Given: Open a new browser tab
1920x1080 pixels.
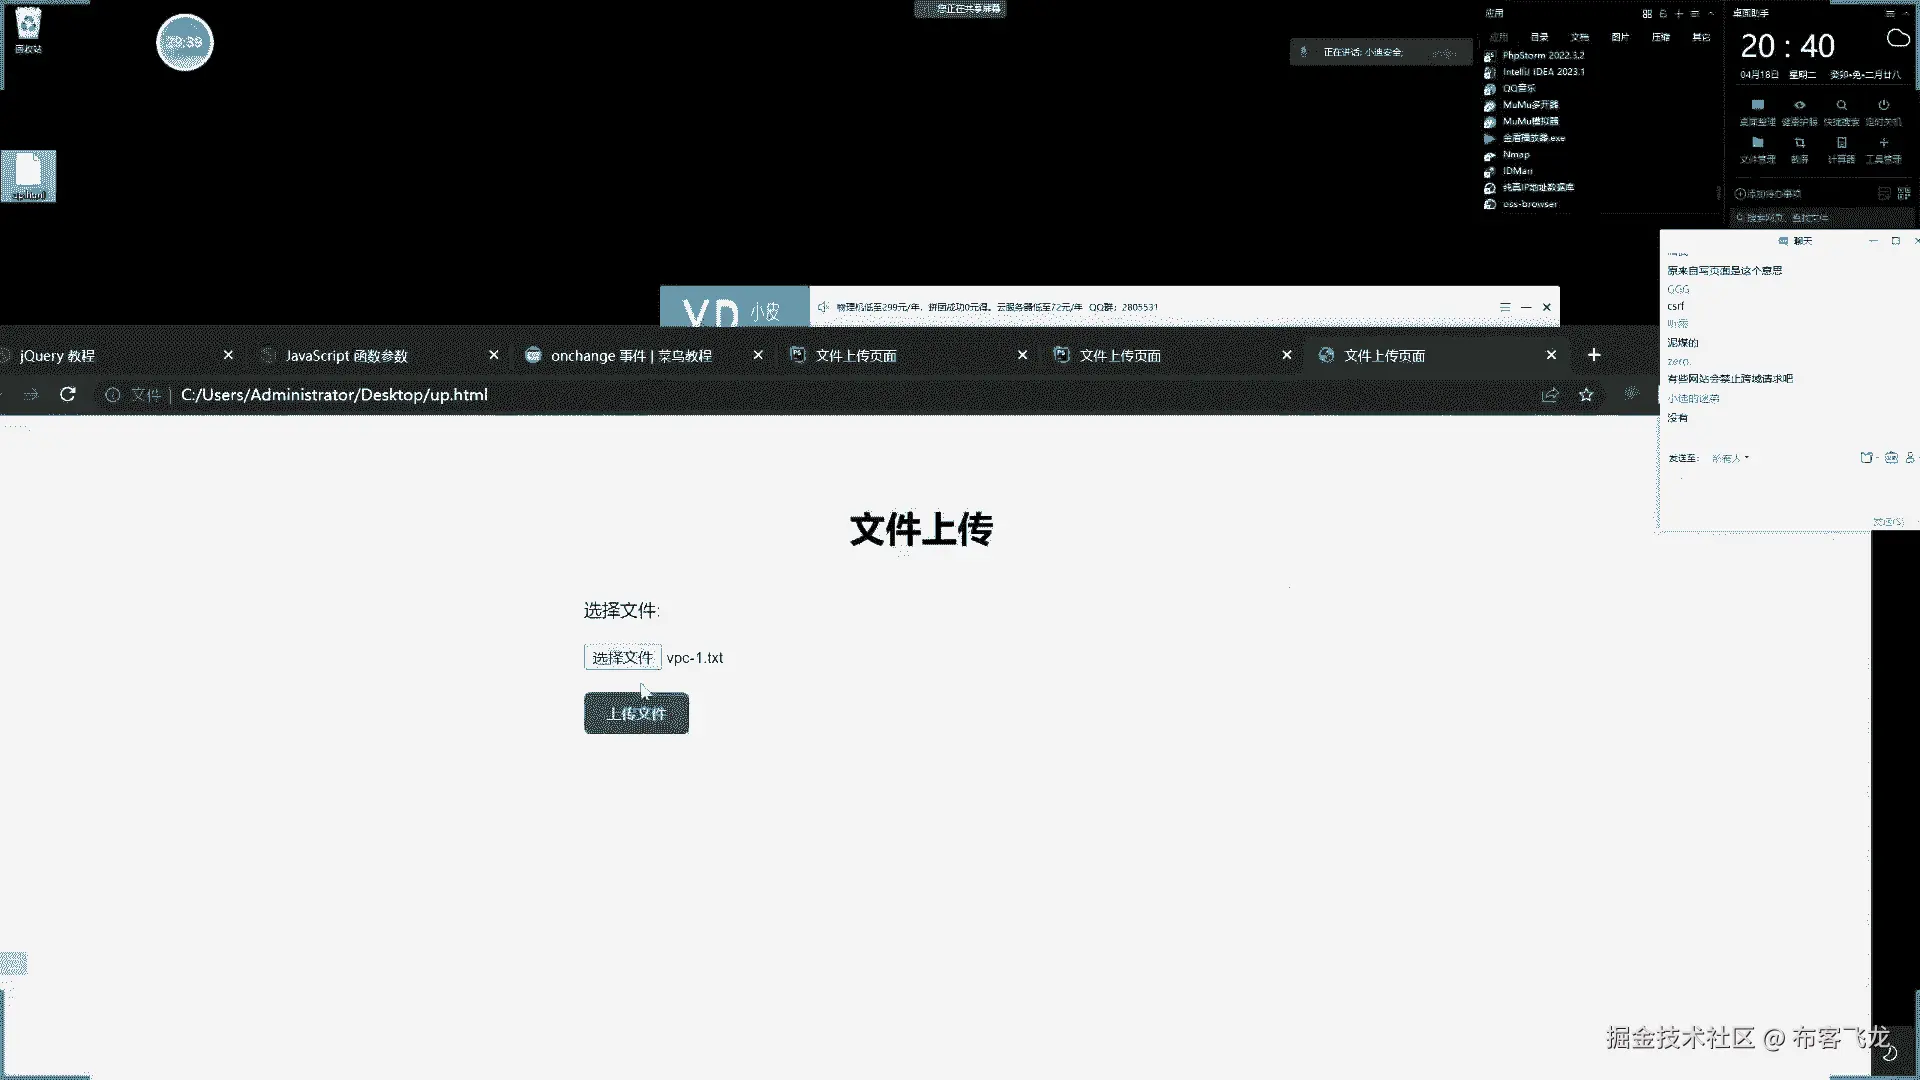Looking at the screenshot, I should (1594, 355).
